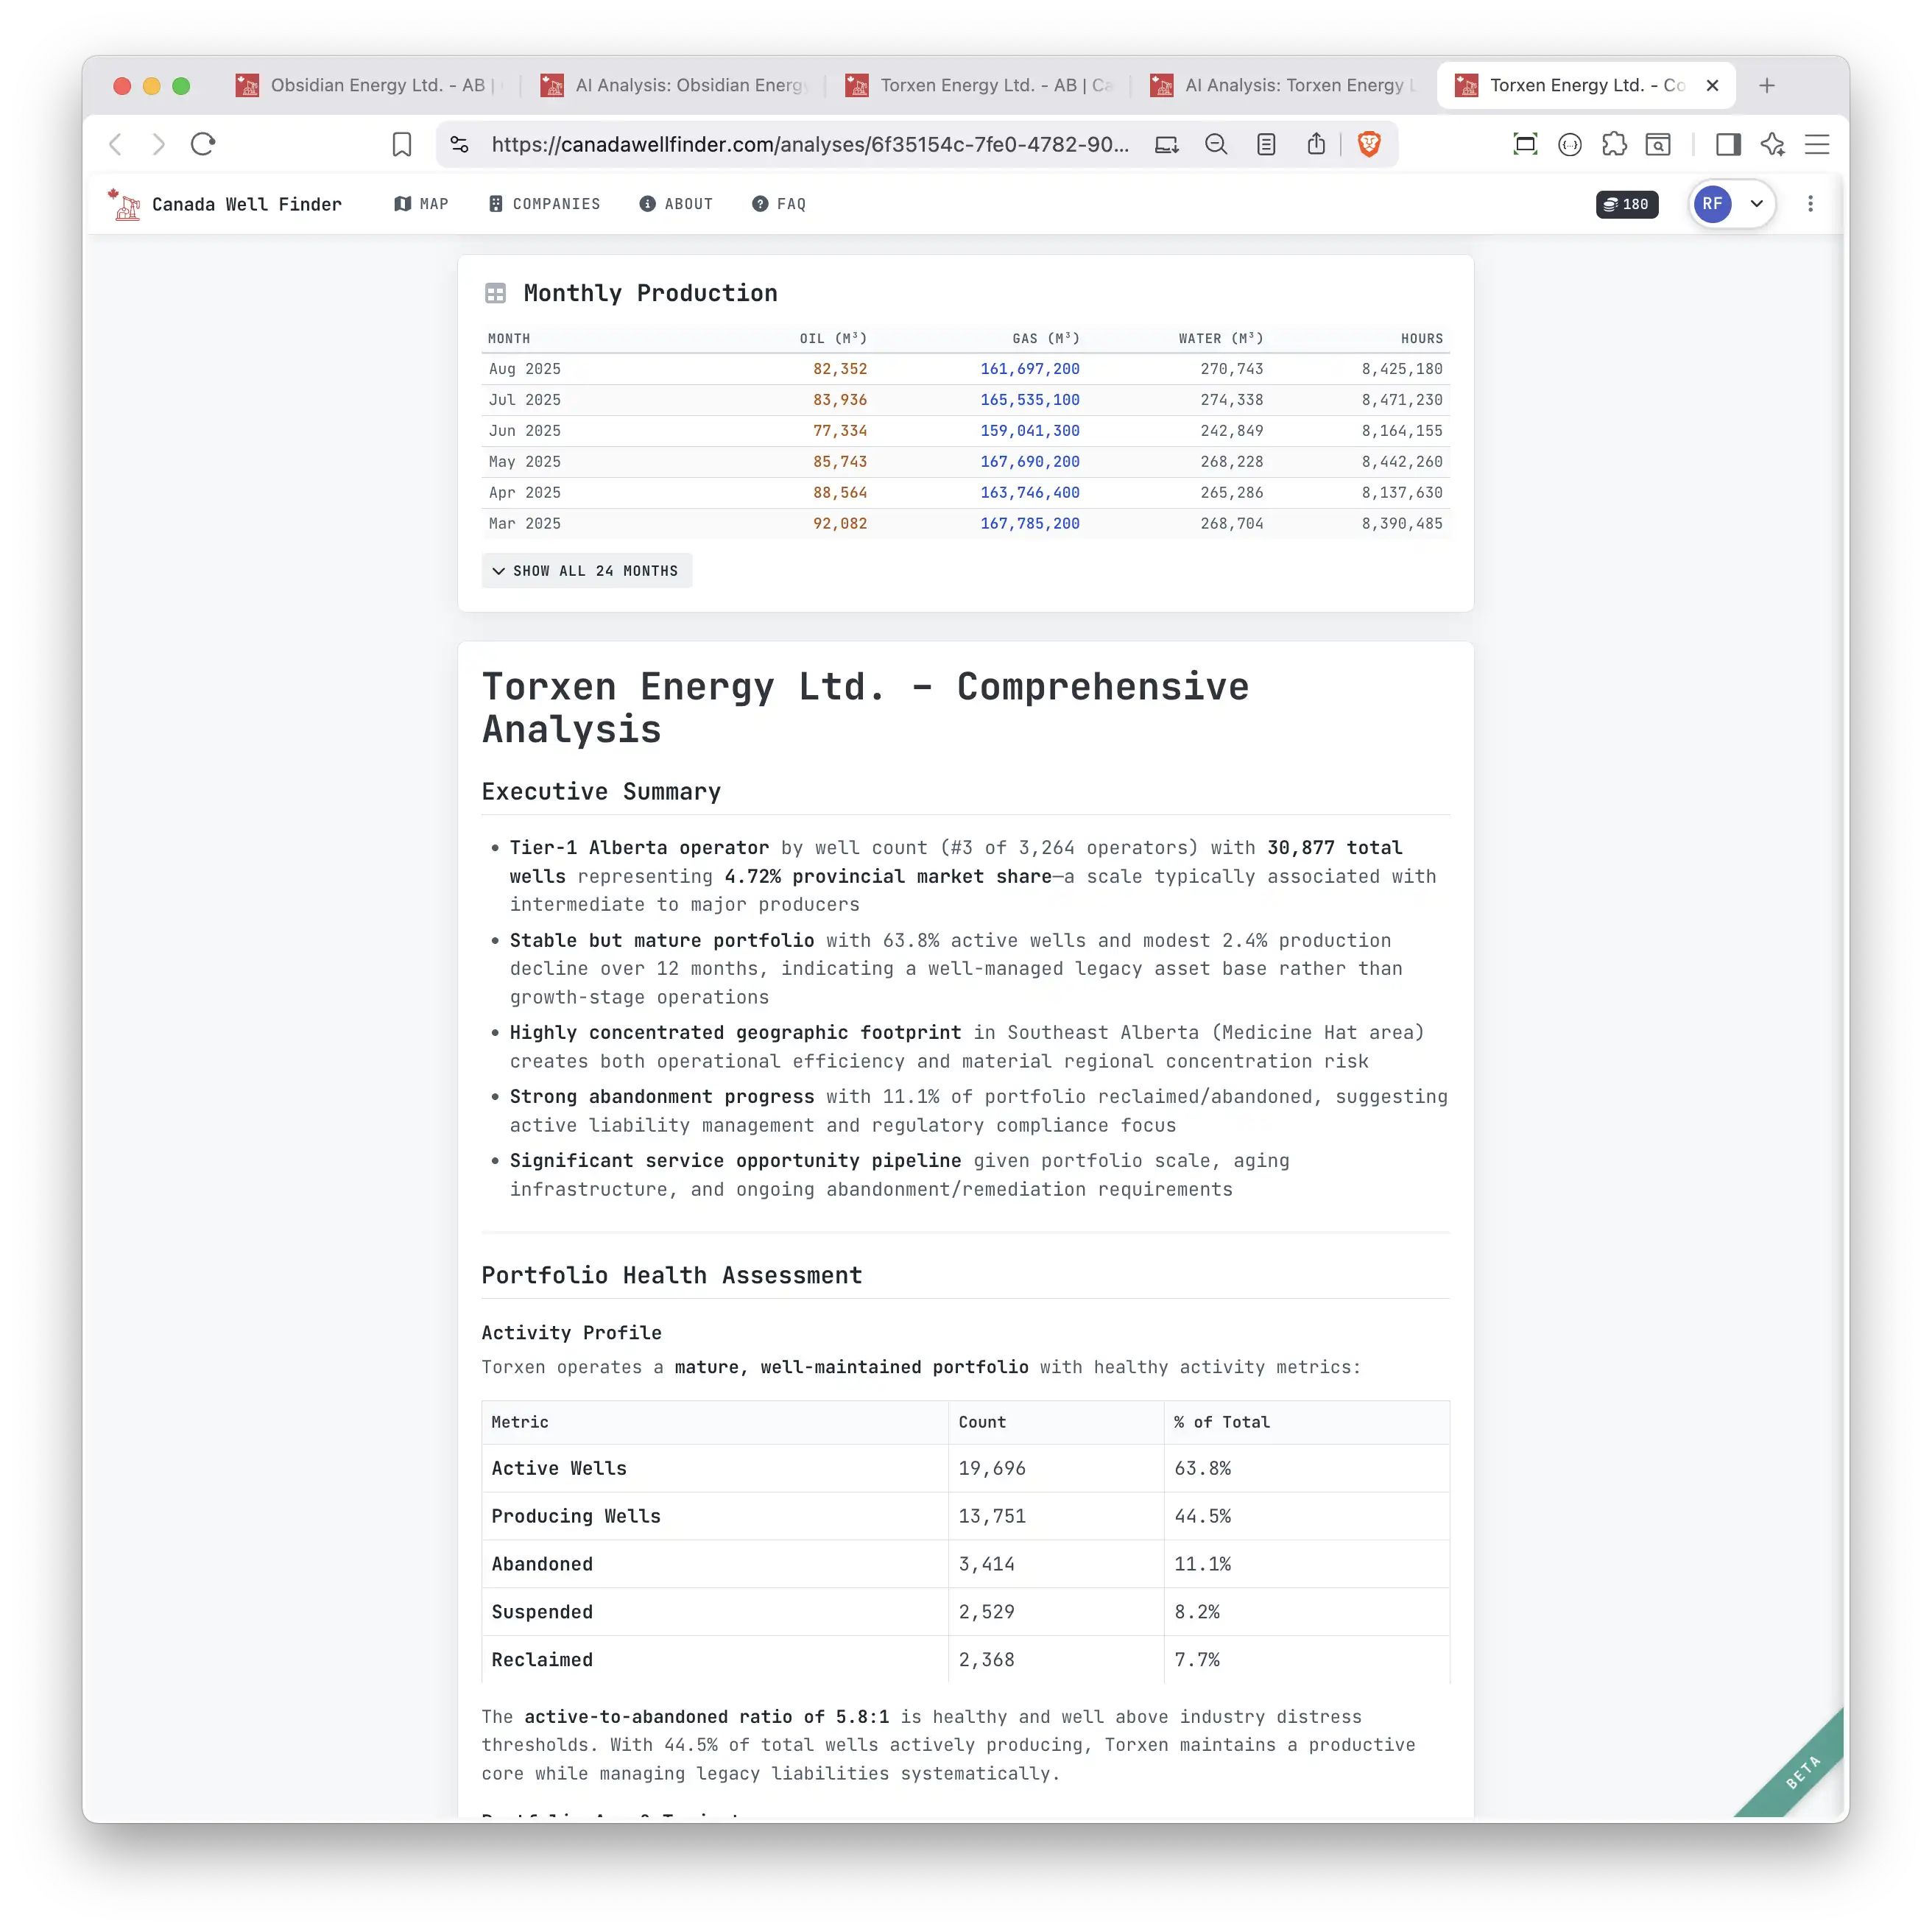Toggle the sidebar panel icon in browser toolbar

pyautogui.click(x=1728, y=144)
